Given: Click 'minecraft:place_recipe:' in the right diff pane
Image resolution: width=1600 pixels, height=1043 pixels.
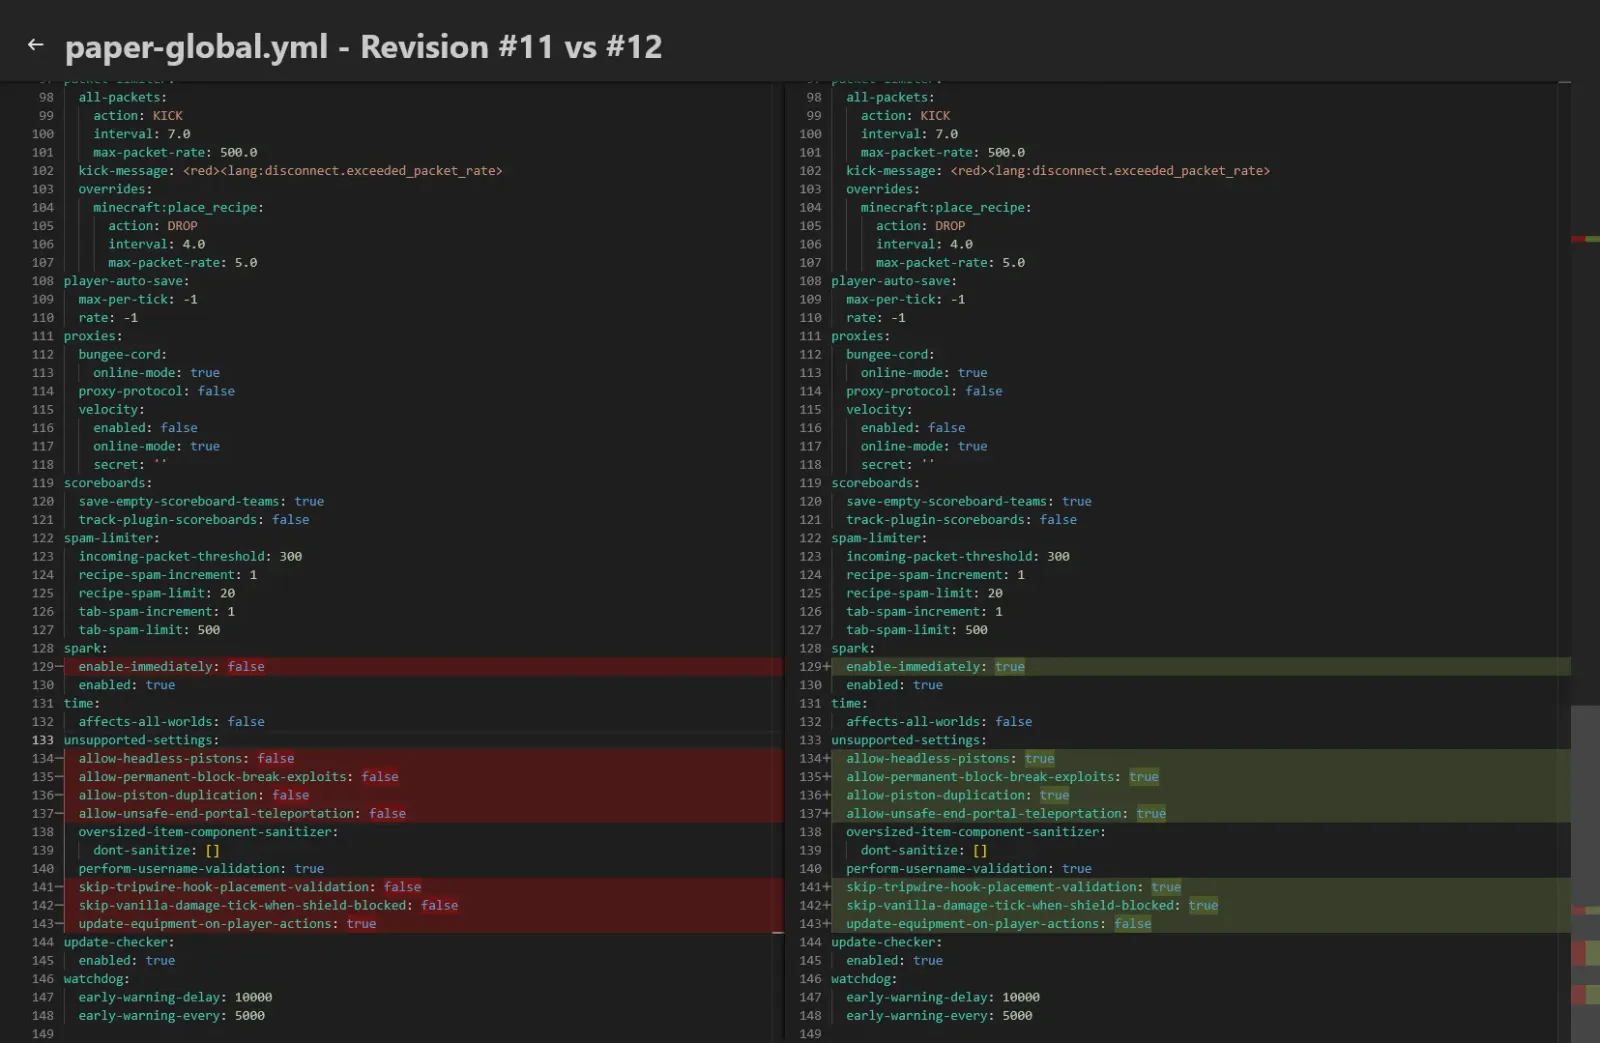Looking at the screenshot, I should tap(946, 208).
